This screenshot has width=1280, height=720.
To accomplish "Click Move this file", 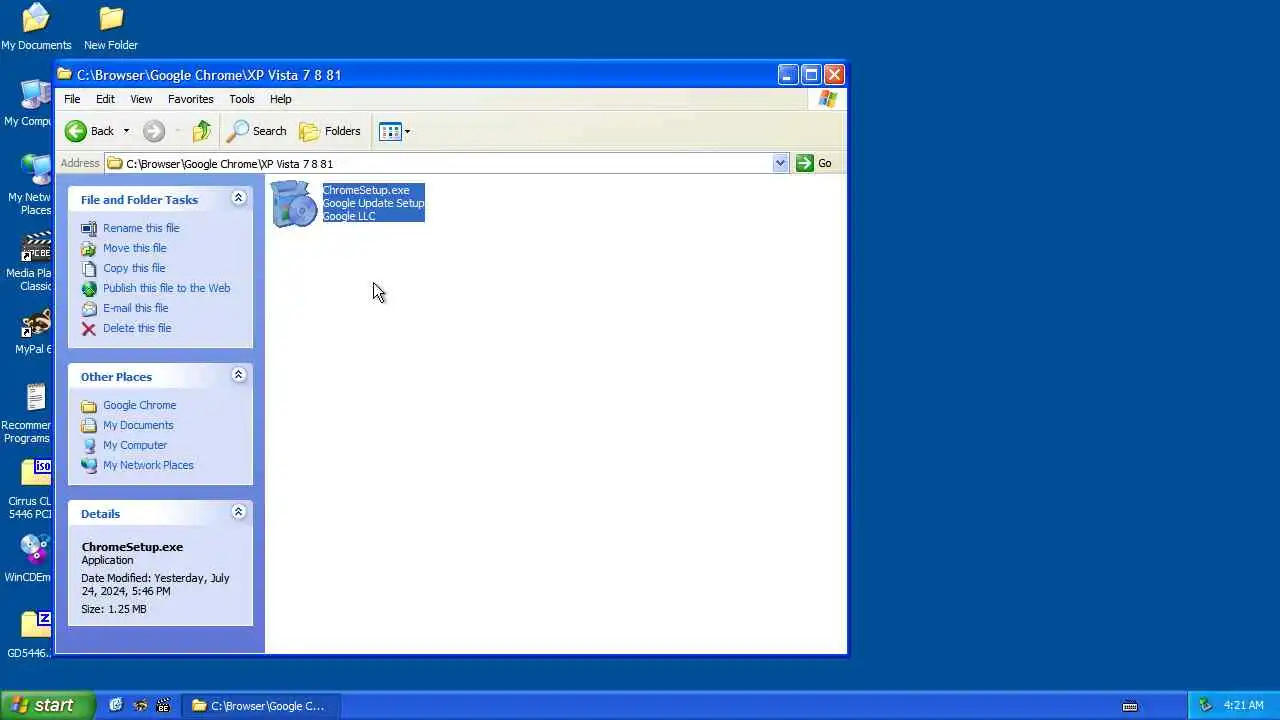I will (x=135, y=248).
